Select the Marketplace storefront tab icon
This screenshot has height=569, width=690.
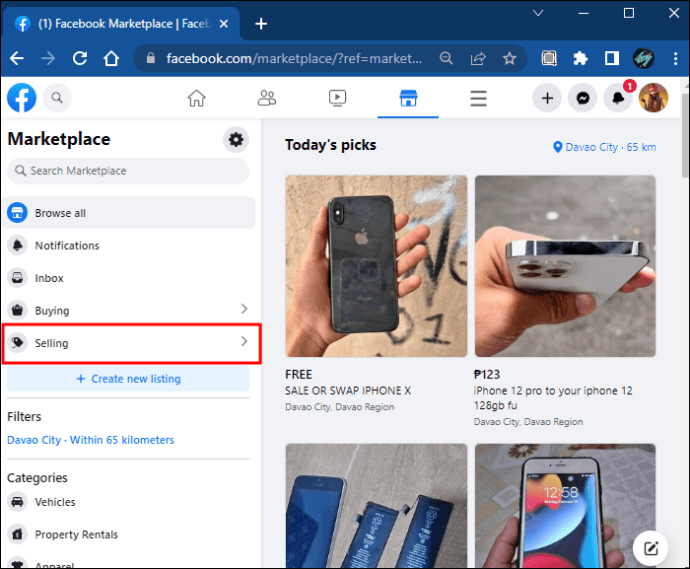tap(408, 98)
